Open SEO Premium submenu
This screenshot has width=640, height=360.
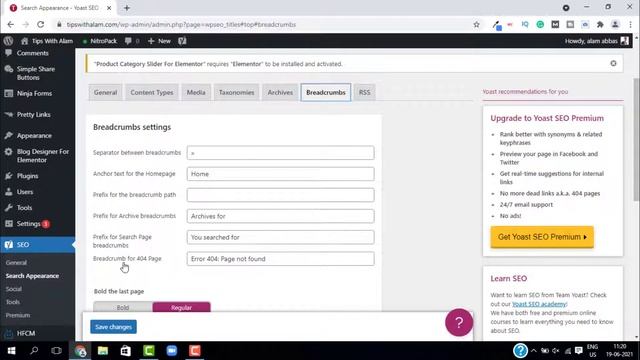click(18, 315)
